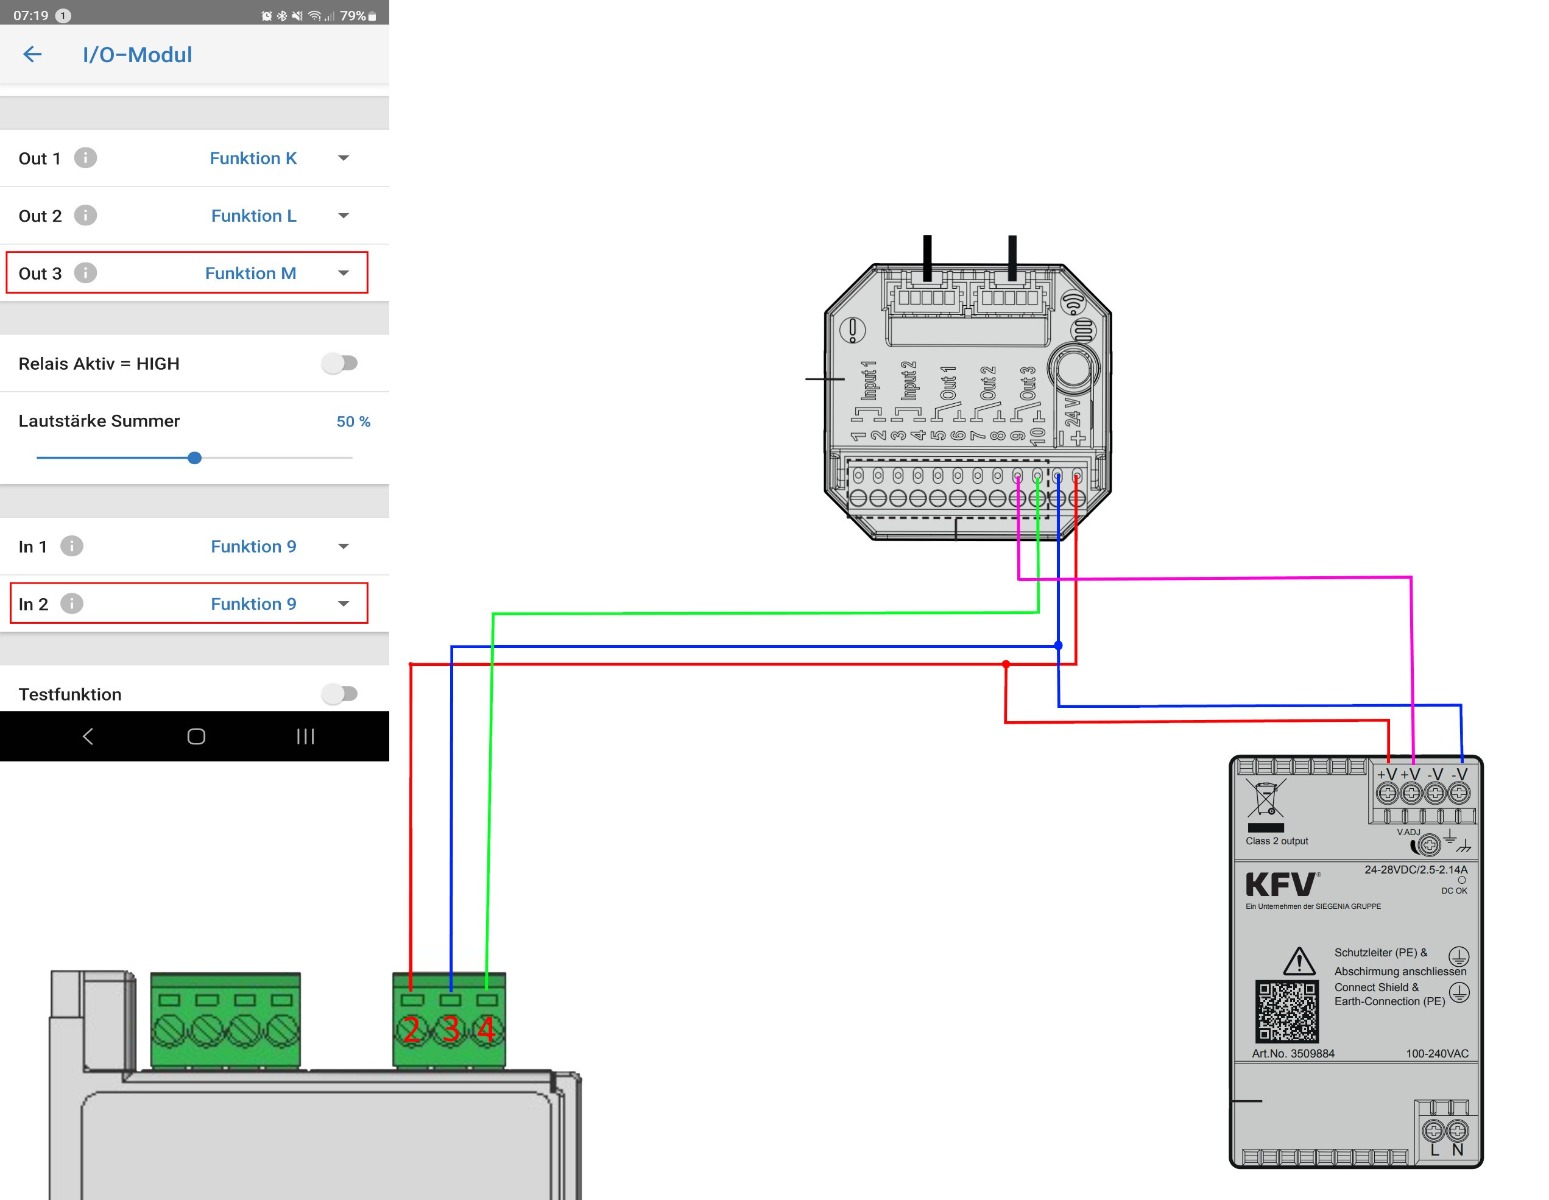
Task: Open info icon next to Out 1
Action: (86, 158)
